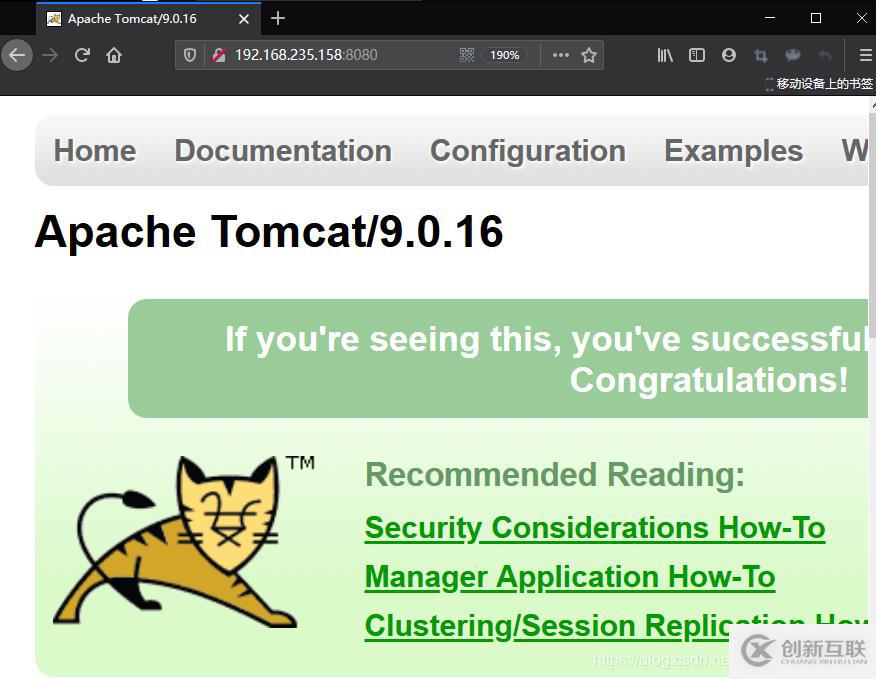
Task: Show insecure connection site information
Action: 219,55
